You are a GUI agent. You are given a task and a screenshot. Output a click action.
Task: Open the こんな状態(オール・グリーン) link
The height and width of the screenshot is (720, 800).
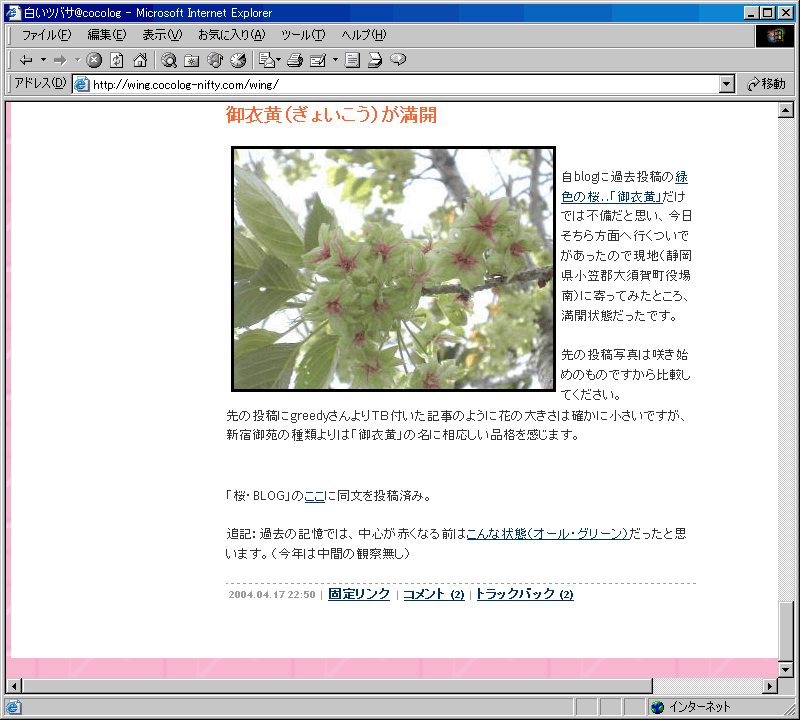point(547,534)
